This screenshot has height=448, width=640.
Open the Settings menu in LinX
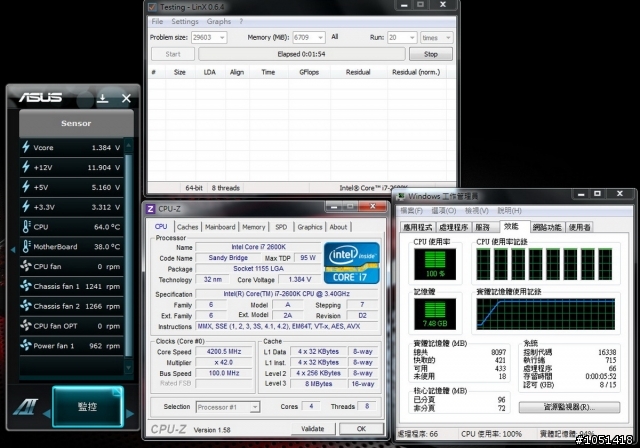pos(185,21)
